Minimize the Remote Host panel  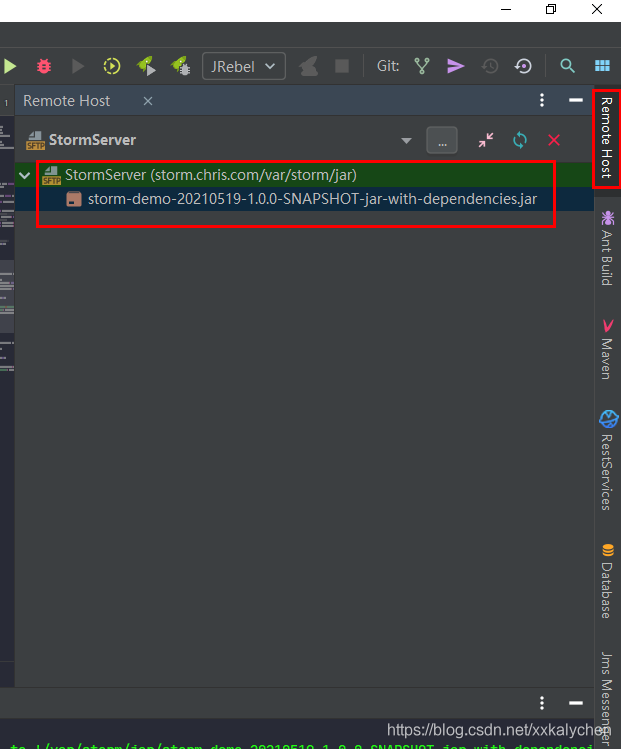point(576,100)
